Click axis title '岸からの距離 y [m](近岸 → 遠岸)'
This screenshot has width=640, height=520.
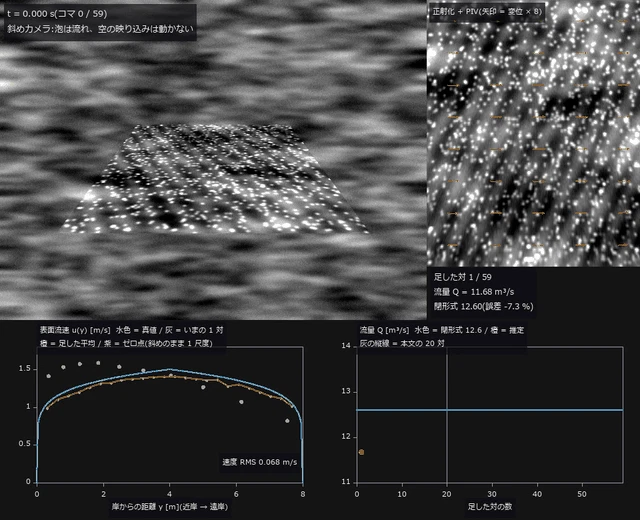[170, 507]
